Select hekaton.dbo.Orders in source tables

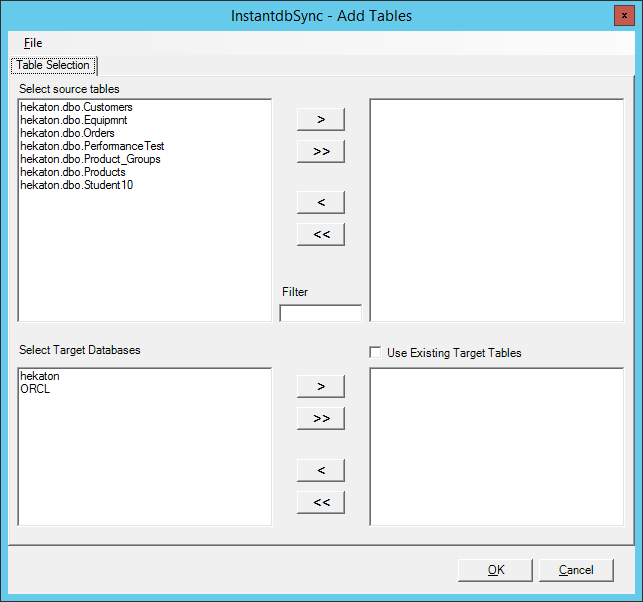[67, 133]
